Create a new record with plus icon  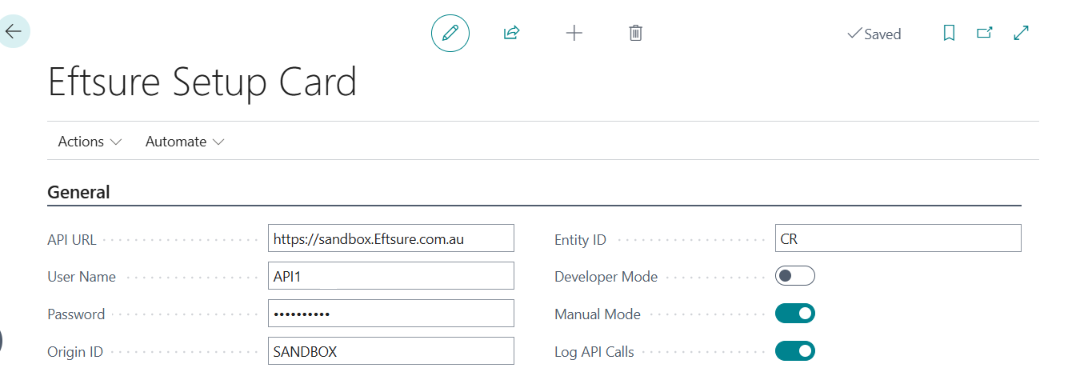(x=574, y=32)
